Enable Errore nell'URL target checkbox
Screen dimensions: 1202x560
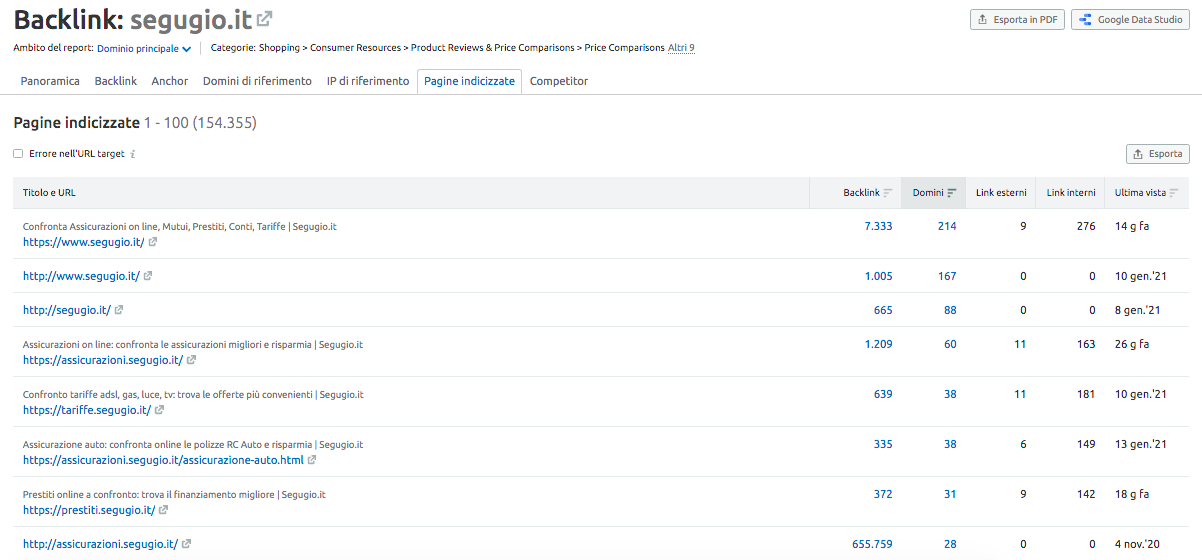(18, 154)
